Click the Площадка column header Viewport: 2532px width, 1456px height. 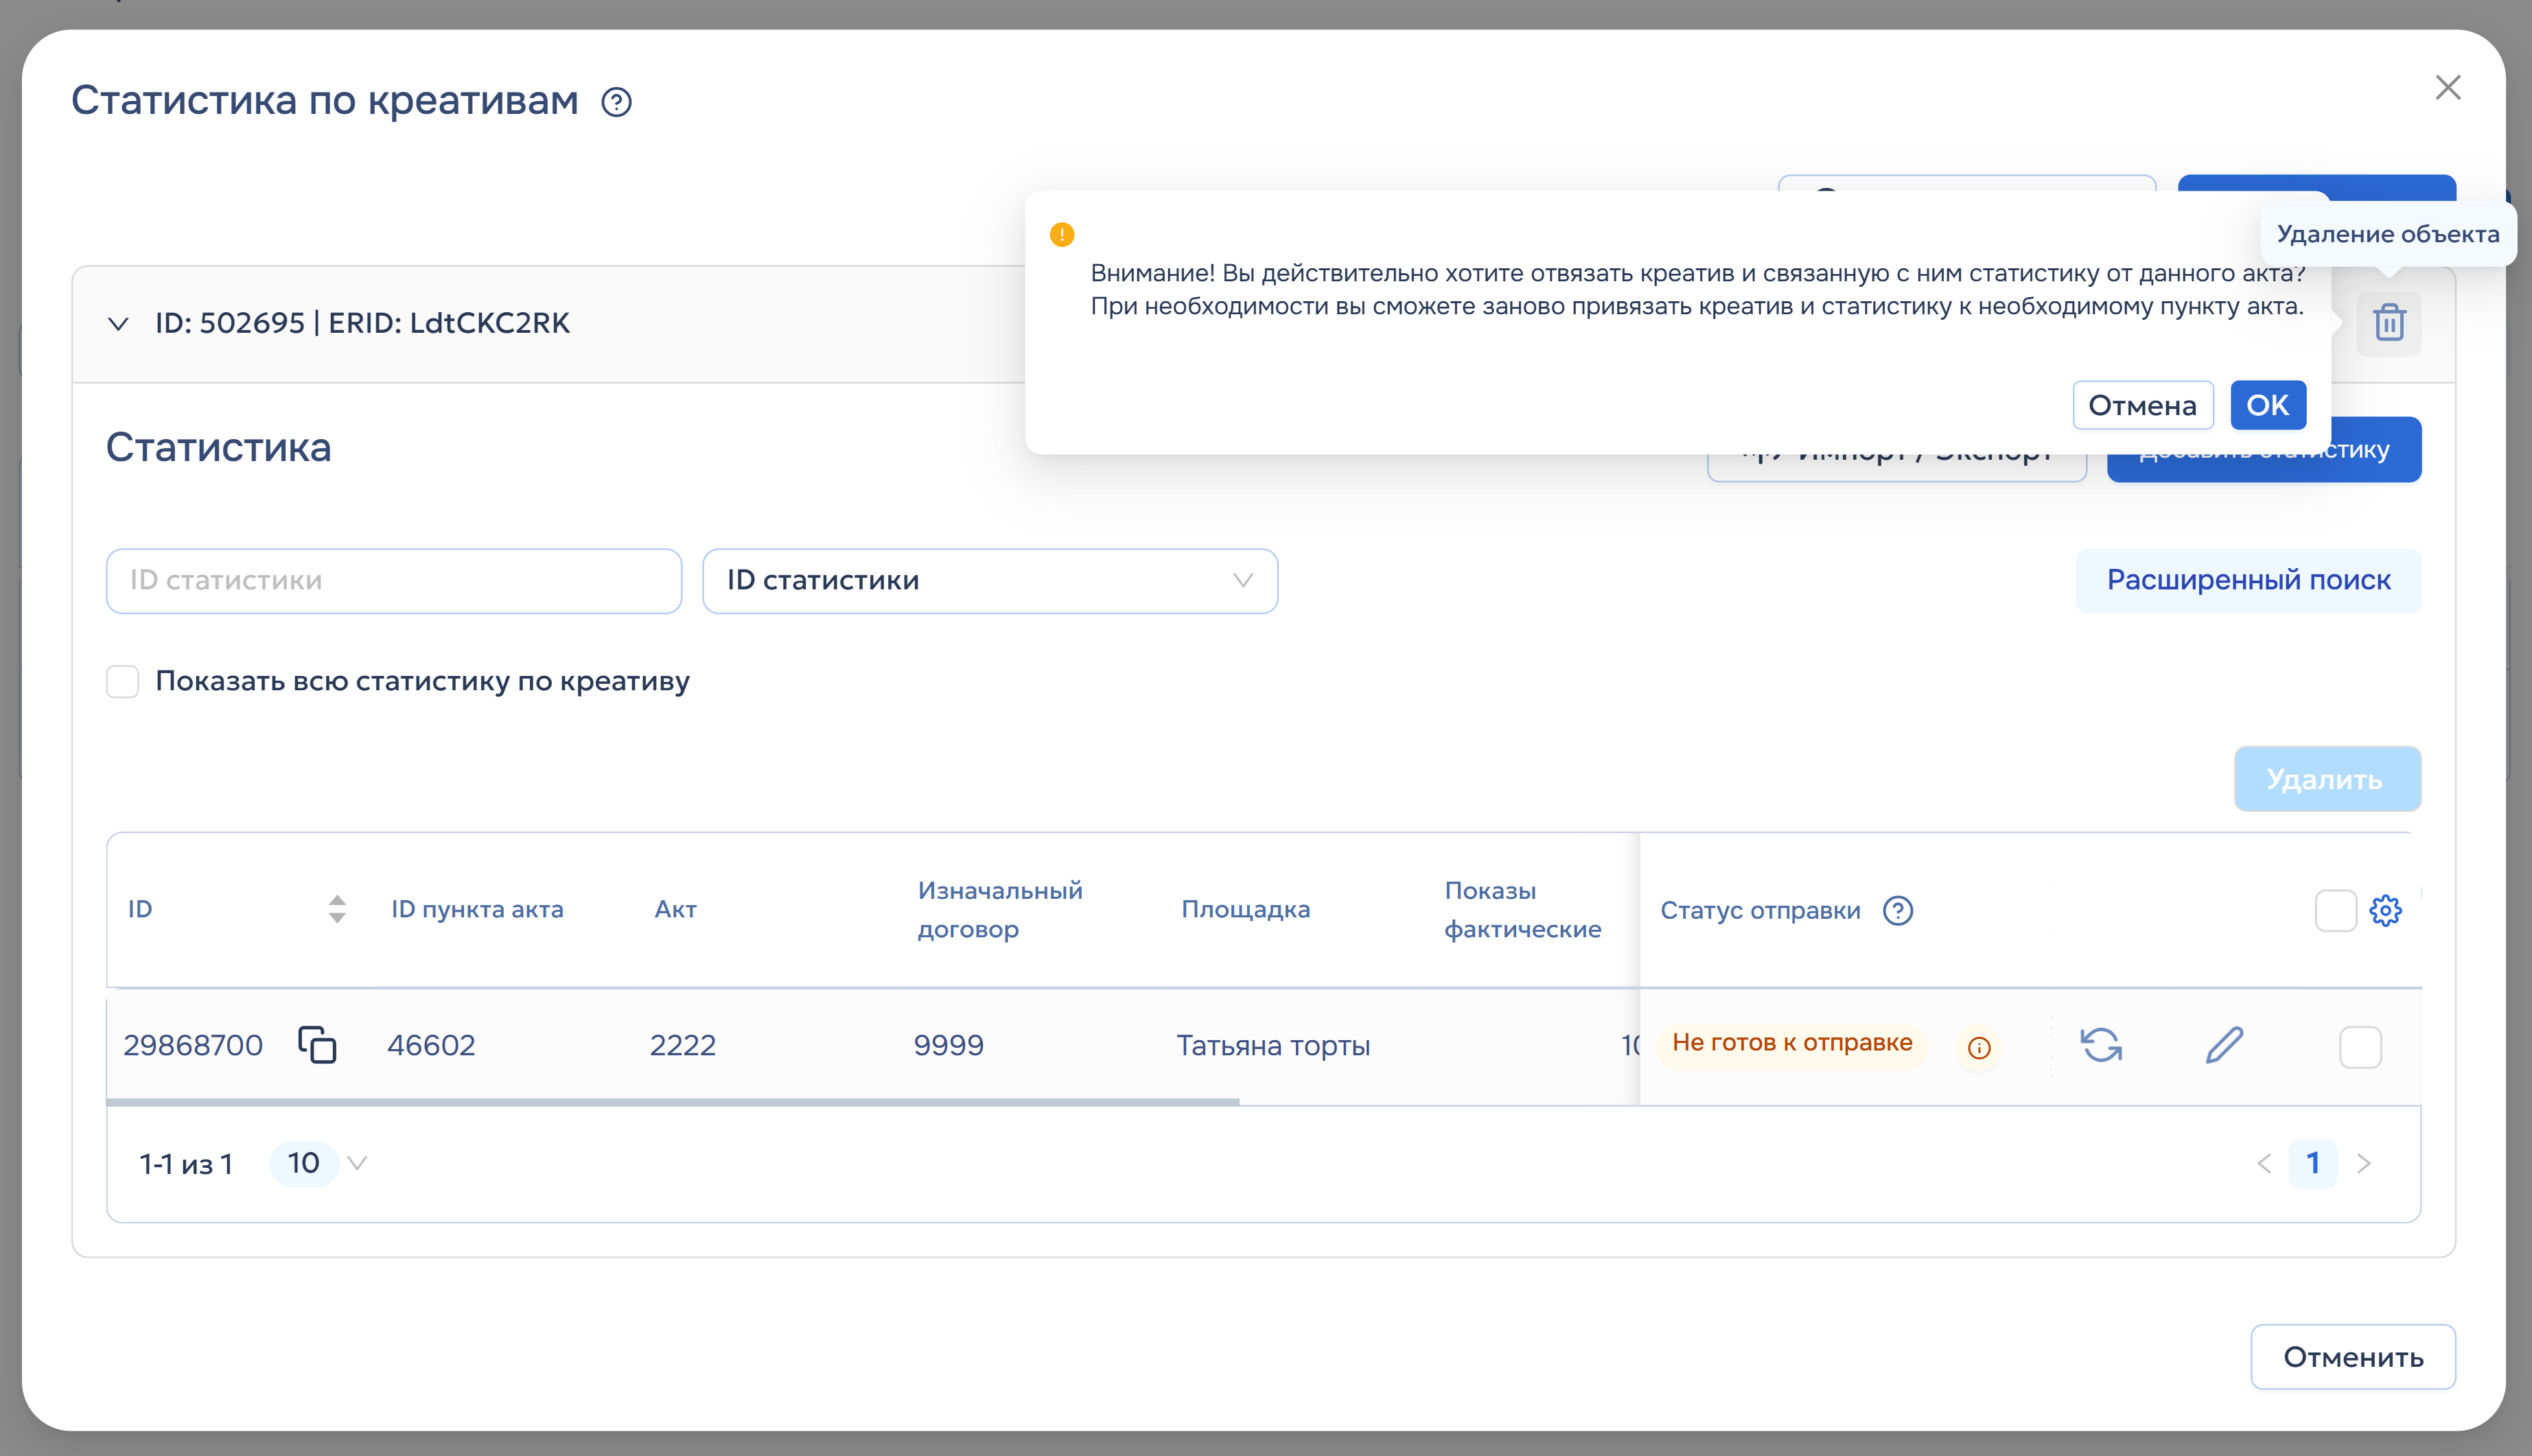[1245, 909]
